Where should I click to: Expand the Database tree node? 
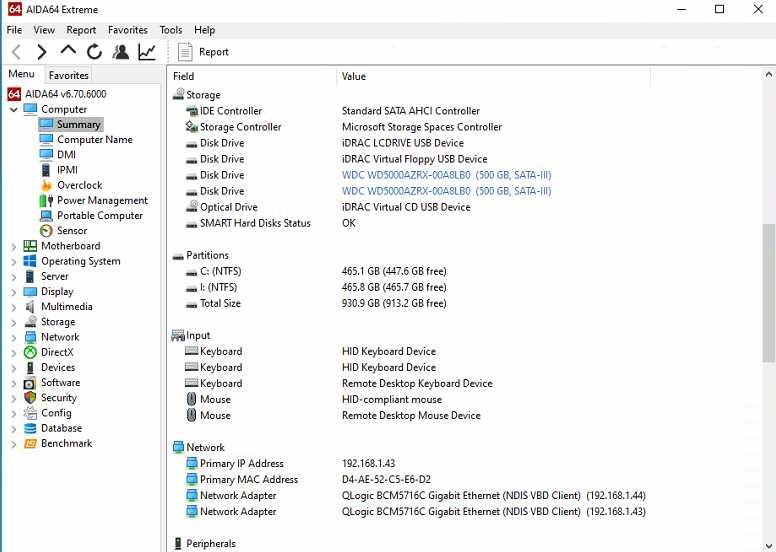(x=14, y=429)
